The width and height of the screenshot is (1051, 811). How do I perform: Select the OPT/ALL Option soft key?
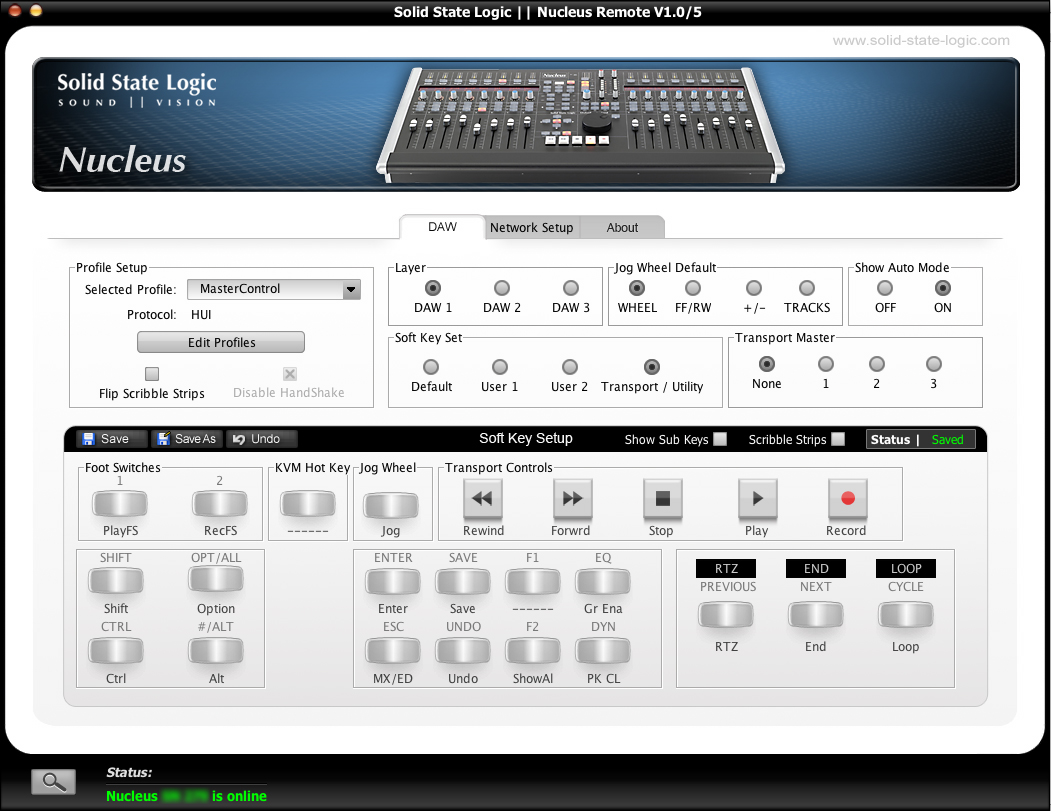(x=216, y=580)
